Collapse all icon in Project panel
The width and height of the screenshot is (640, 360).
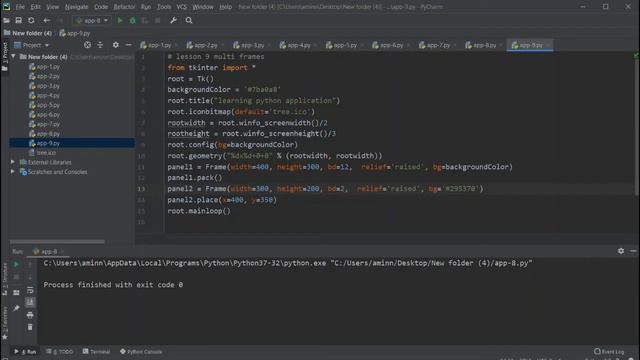coord(100,45)
